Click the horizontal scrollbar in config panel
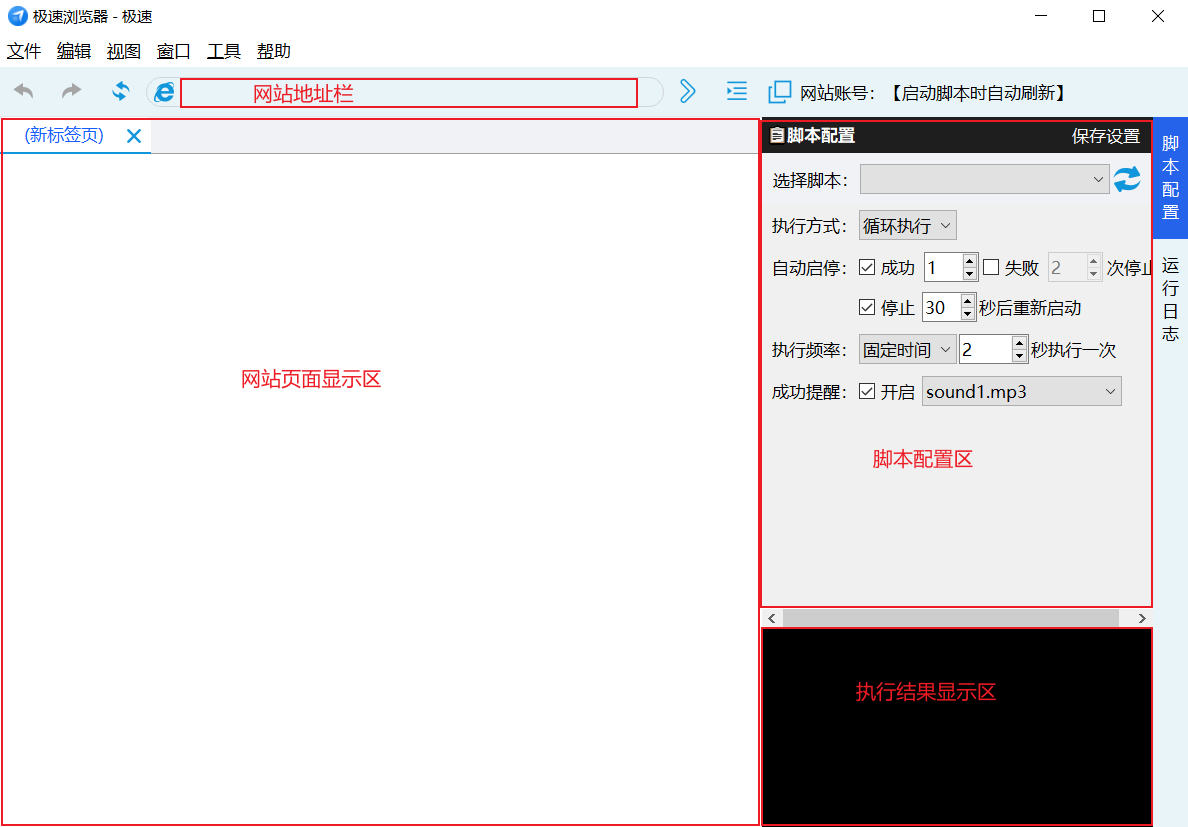Screen dimensions: 1188x827 [950, 619]
